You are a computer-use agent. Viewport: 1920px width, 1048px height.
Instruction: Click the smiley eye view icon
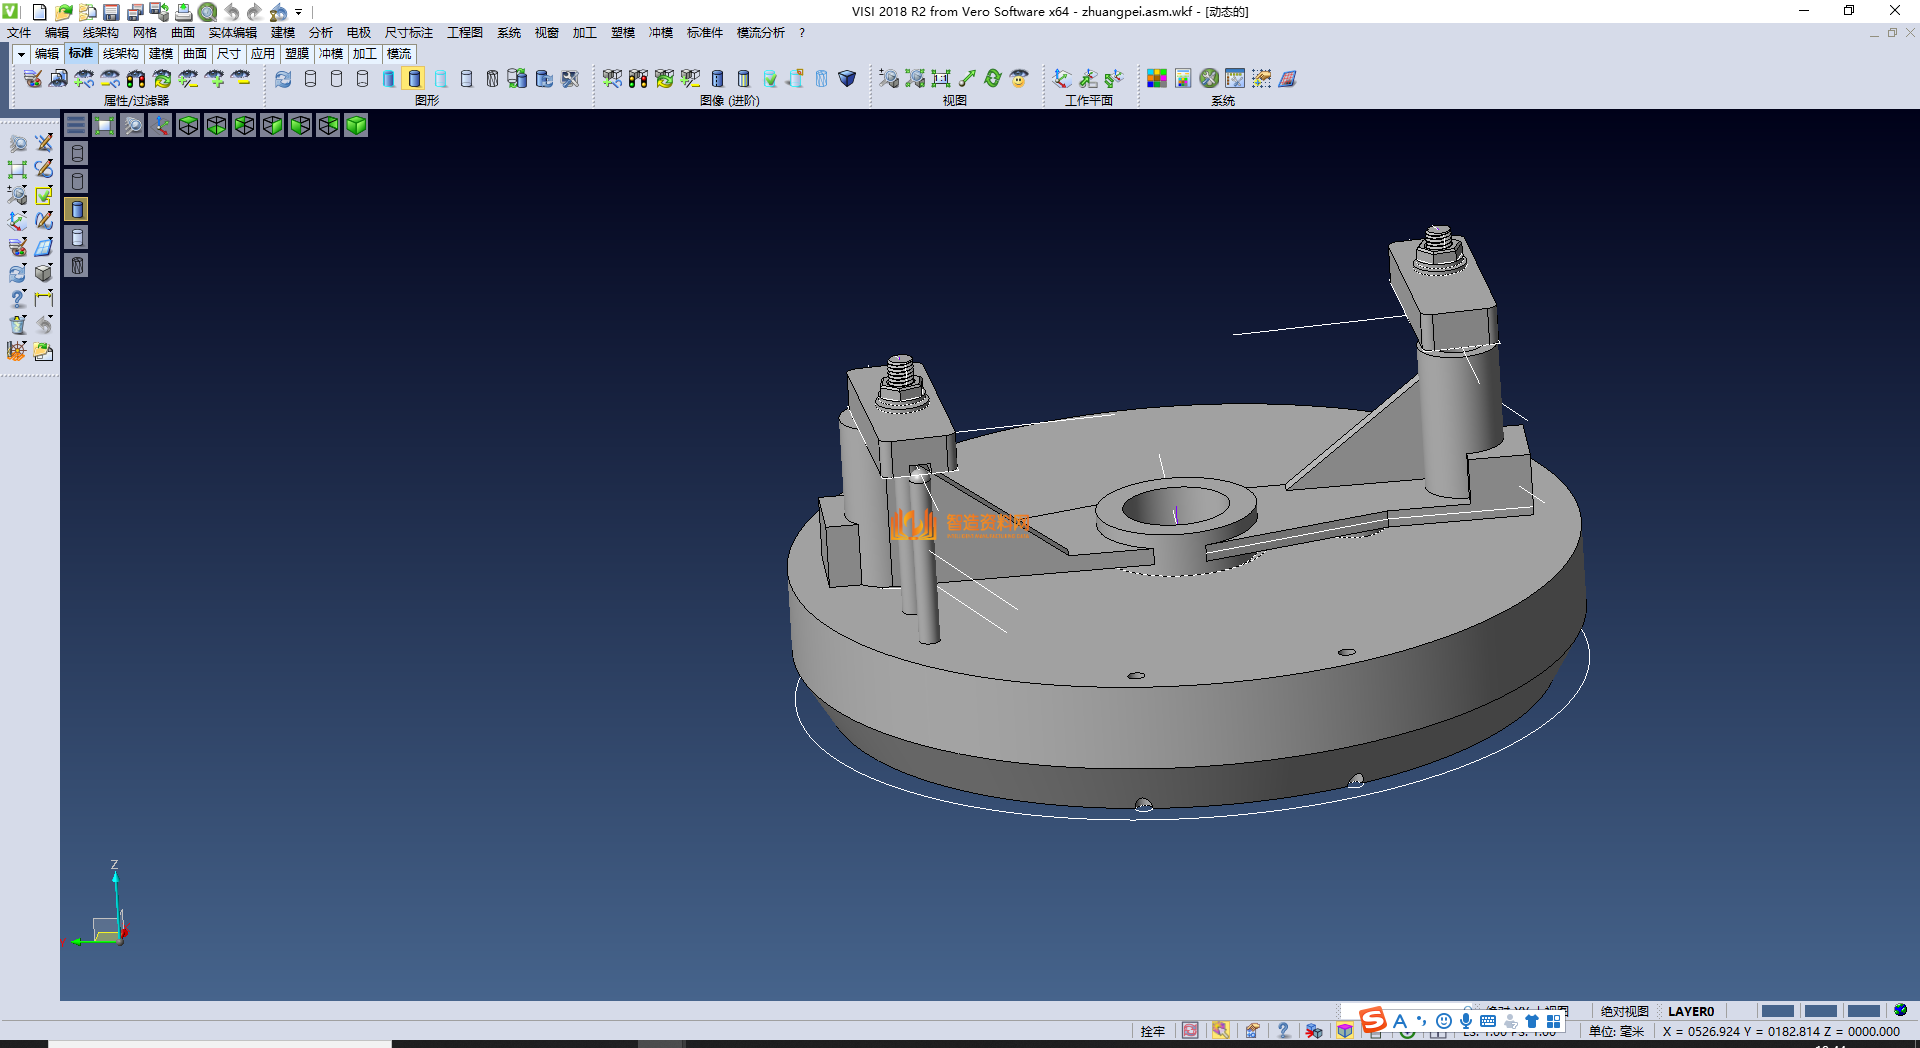[1019, 79]
